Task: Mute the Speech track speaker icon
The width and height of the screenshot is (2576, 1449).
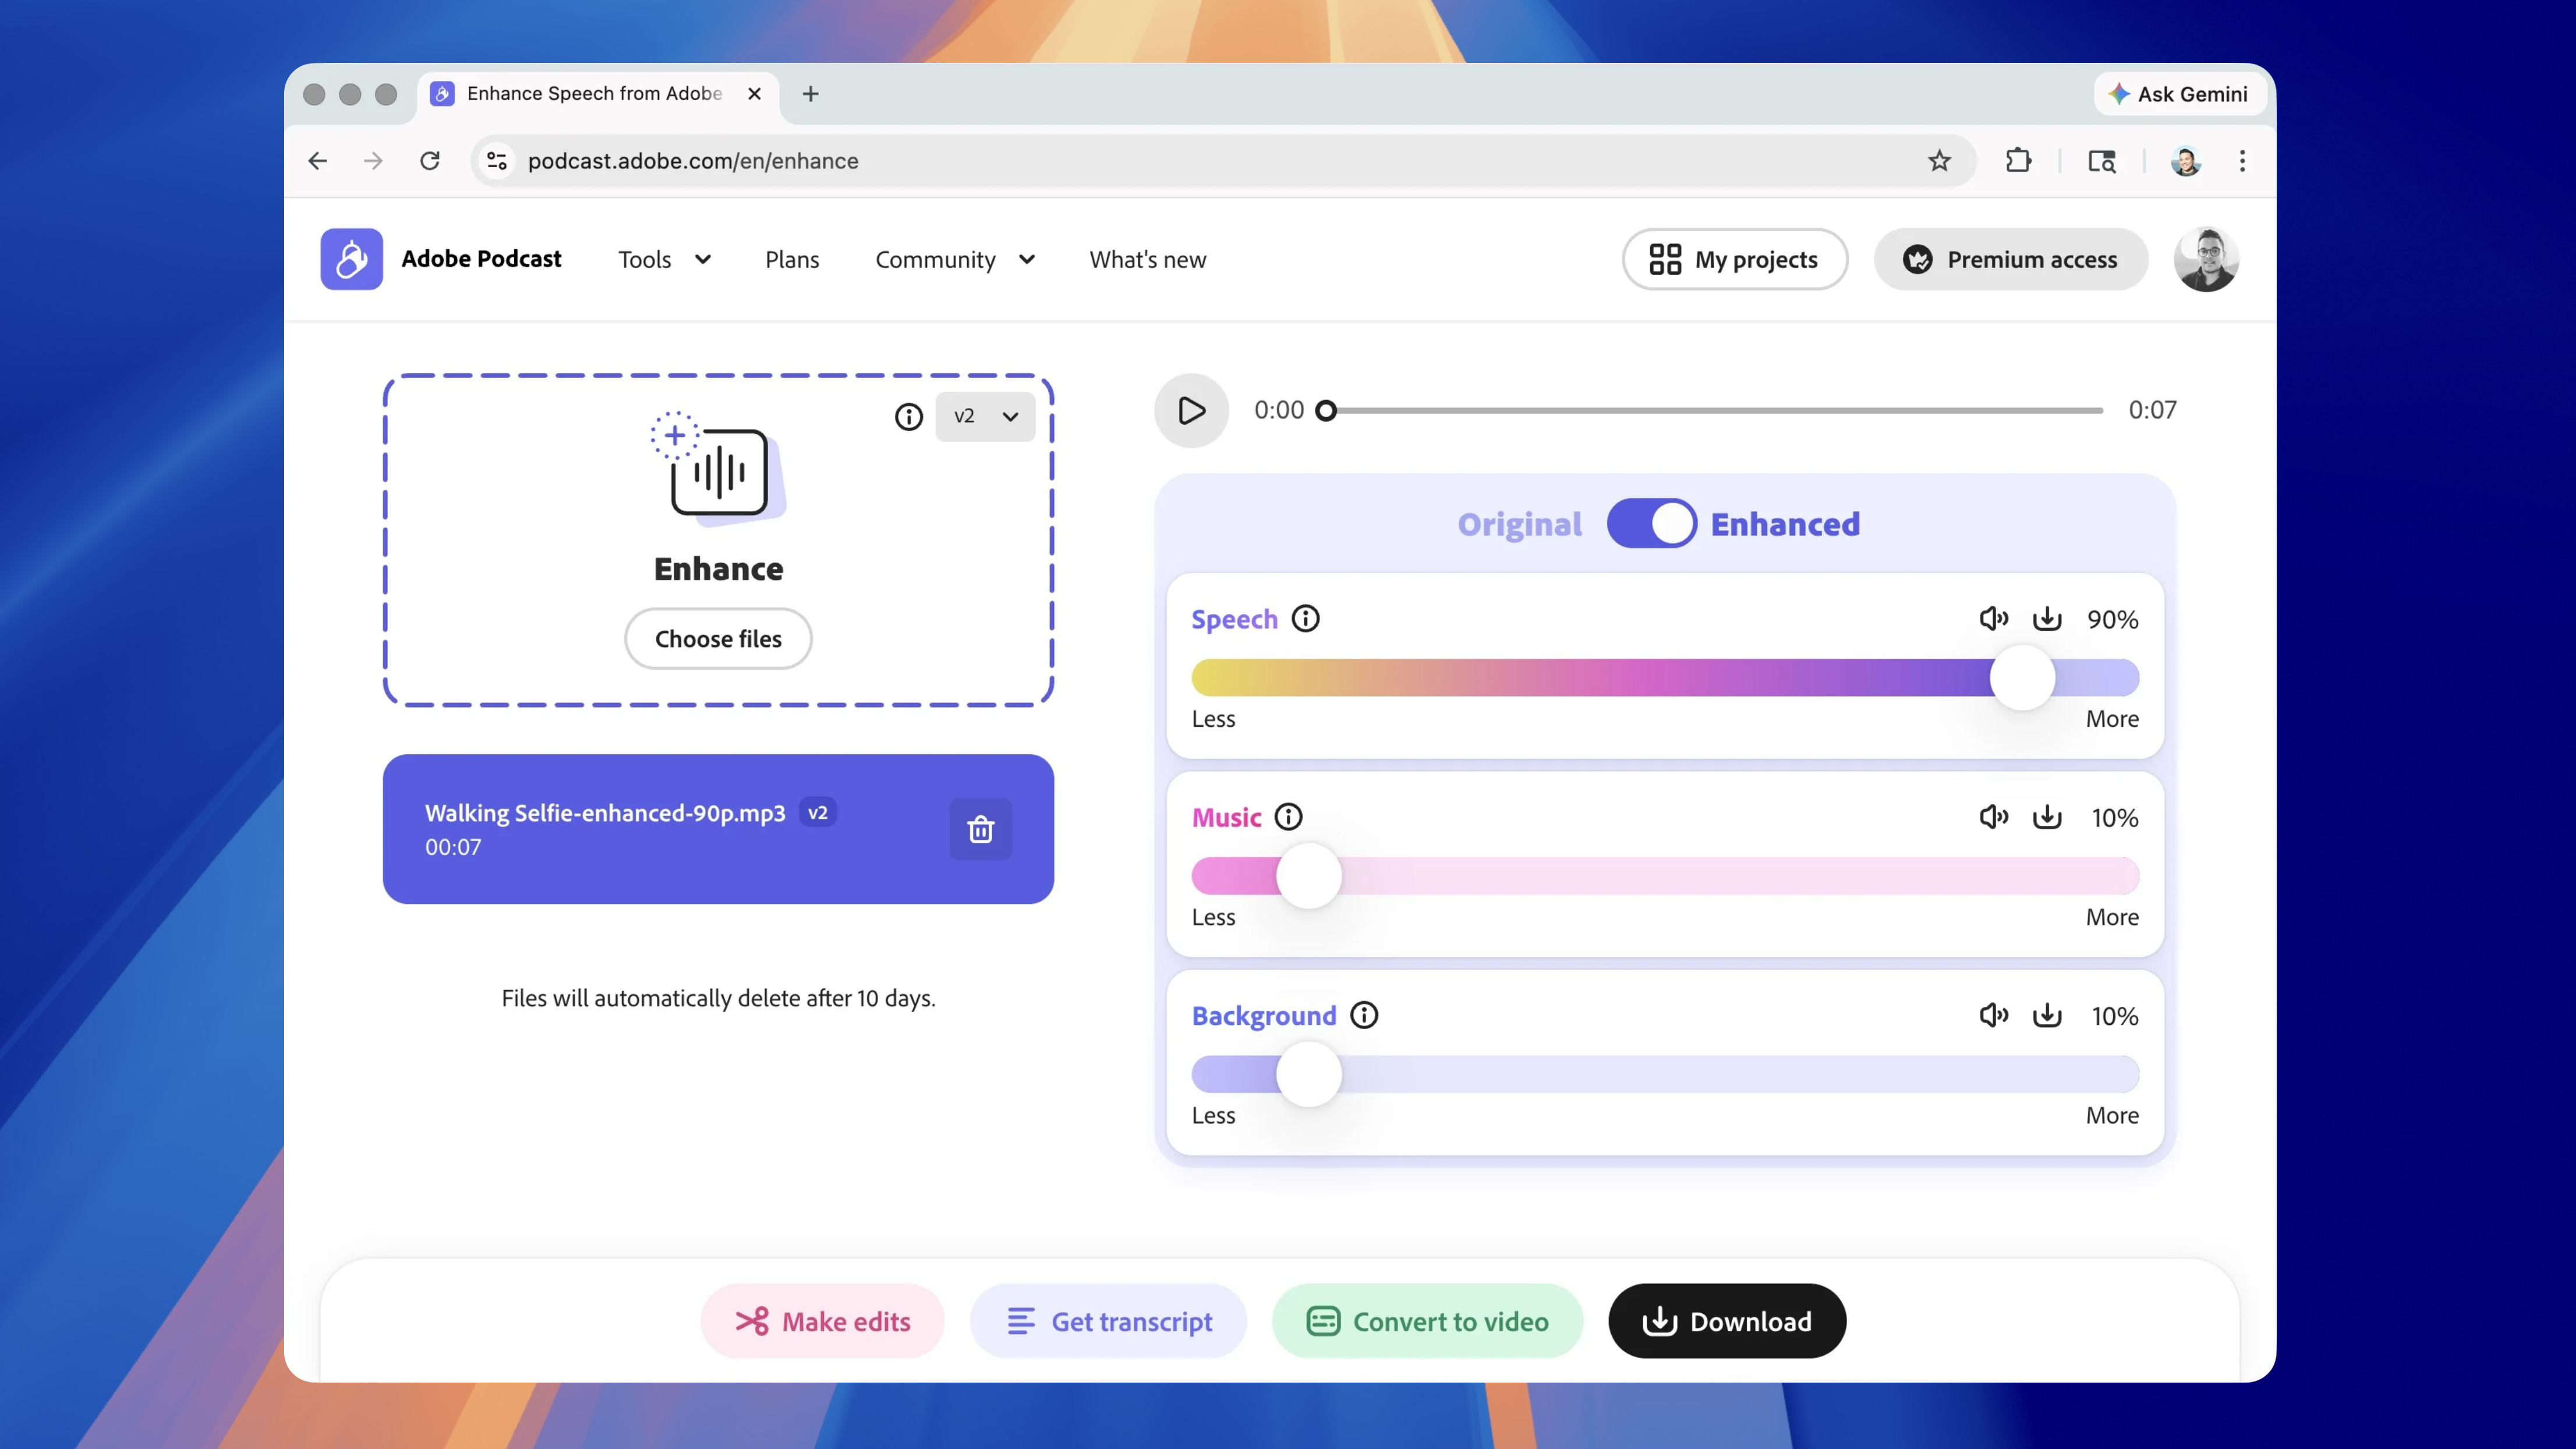Action: tap(1994, 619)
